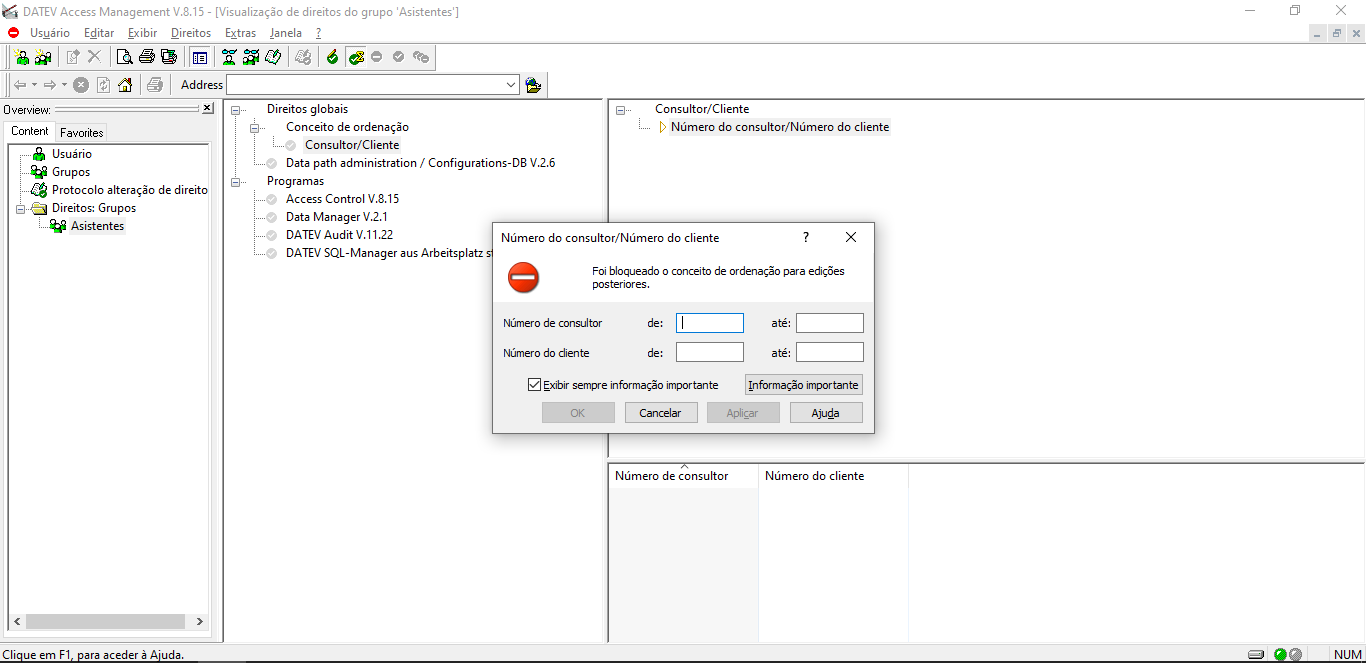This screenshot has width=1366, height=663.
Task: Click the grey double circle toolbar icon
Action: click(x=421, y=57)
